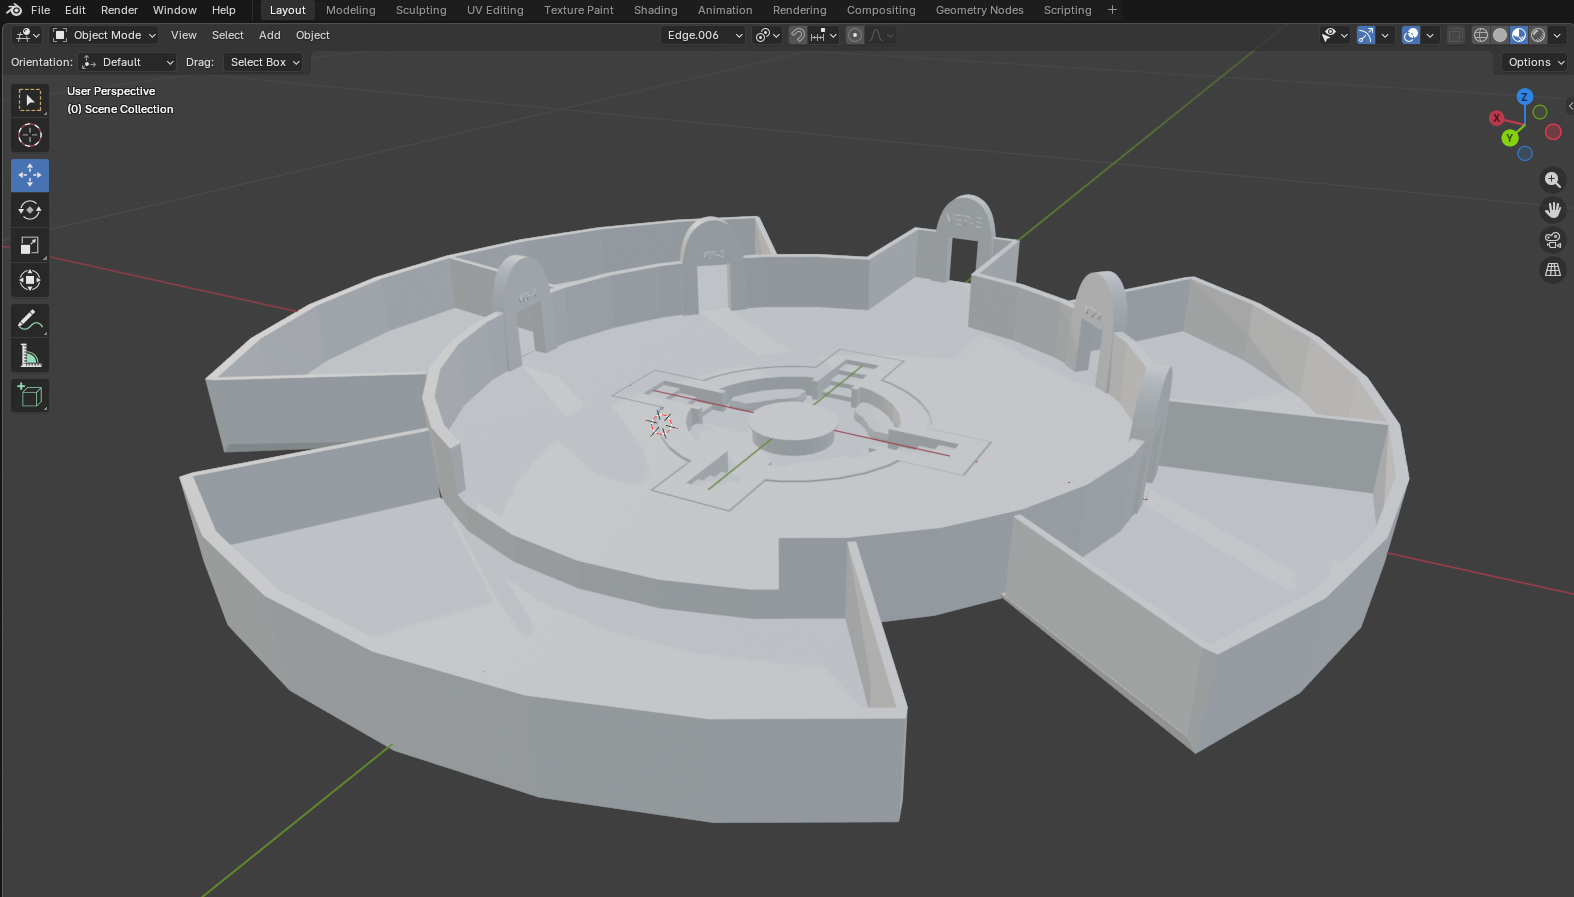Toggle viewport gizmos display
The image size is (1574, 897).
(1366, 35)
